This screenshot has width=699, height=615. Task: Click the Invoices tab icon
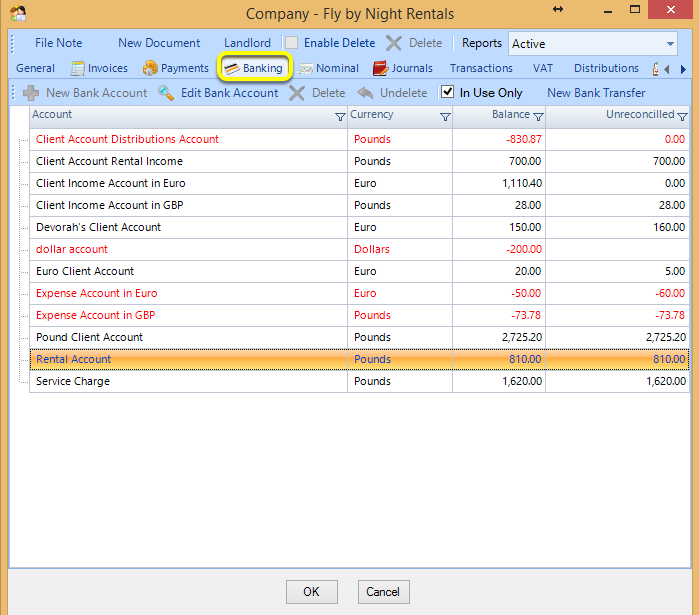[78, 68]
